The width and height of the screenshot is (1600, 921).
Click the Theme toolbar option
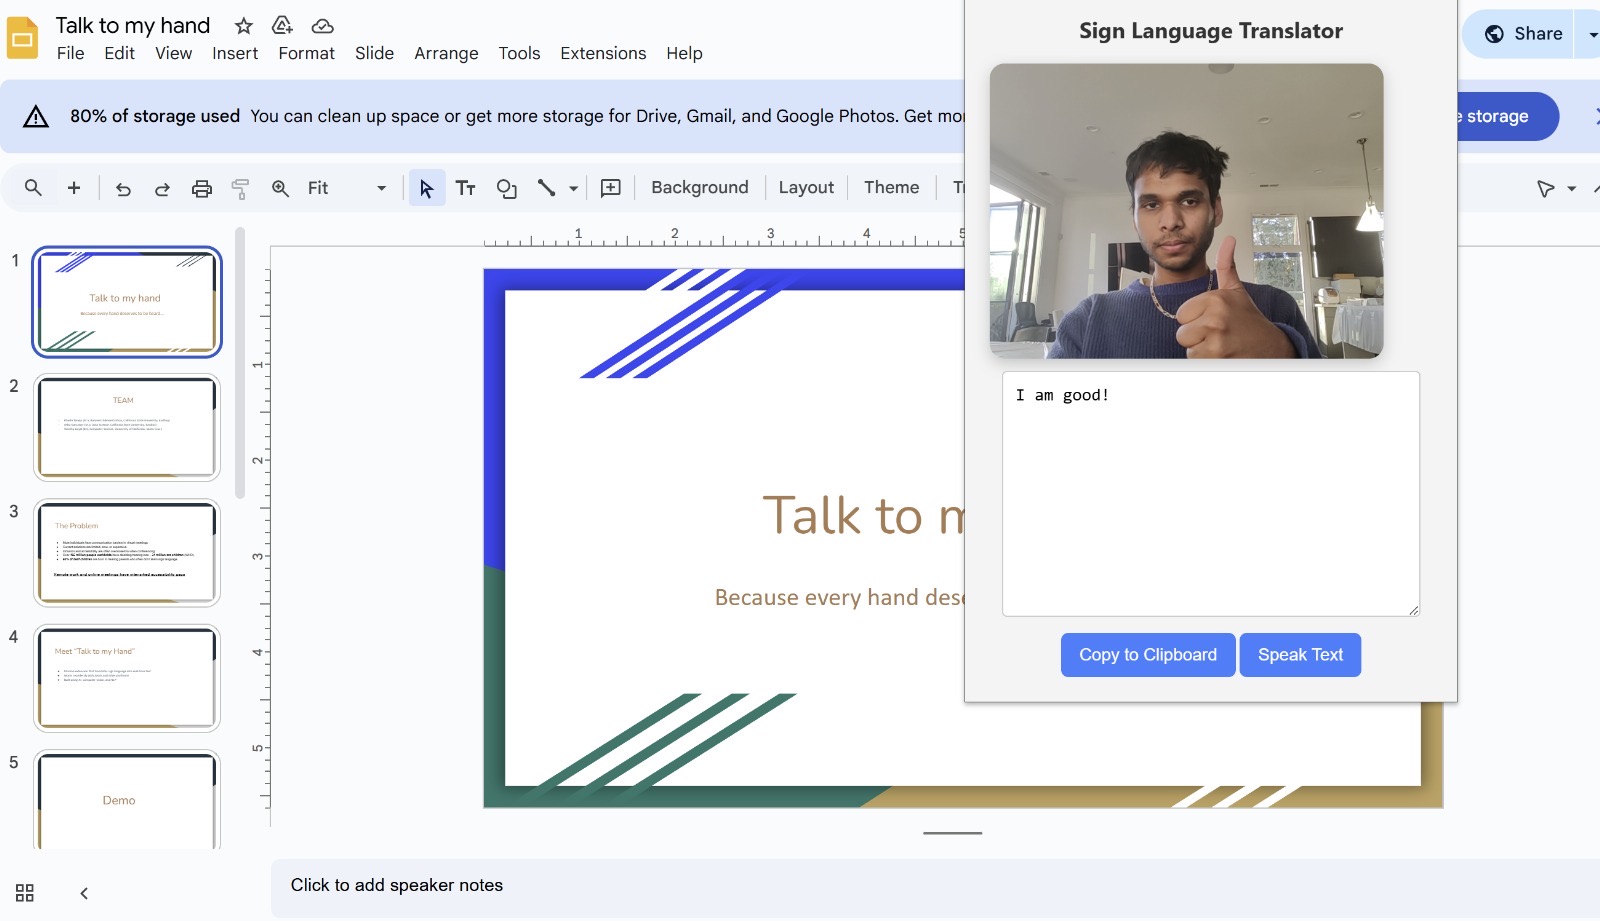coord(890,187)
